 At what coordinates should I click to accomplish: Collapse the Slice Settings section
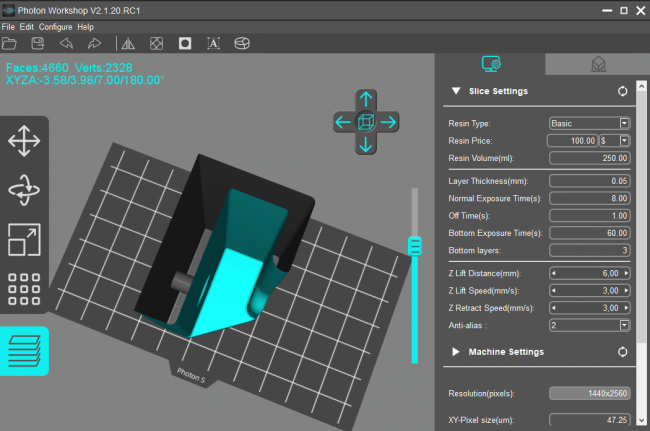tap(456, 91)
